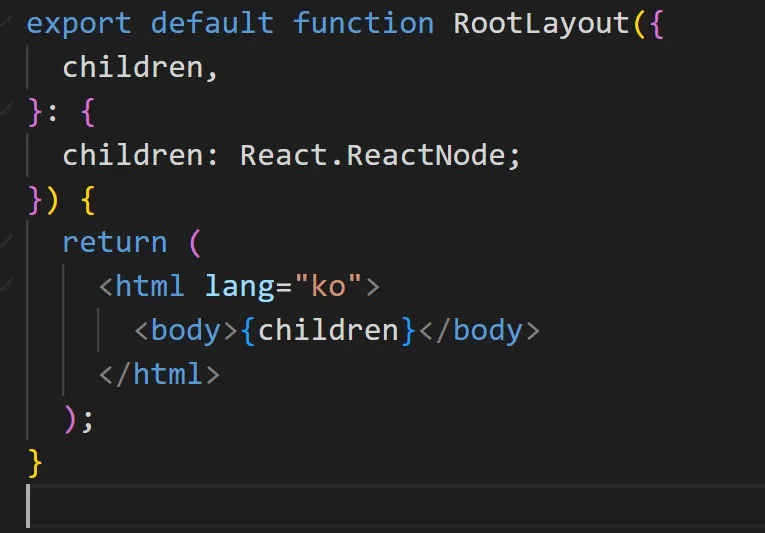Click "children:" in the type annotation line
Viewport: 765px width, 533px height.
coord(141,155)
